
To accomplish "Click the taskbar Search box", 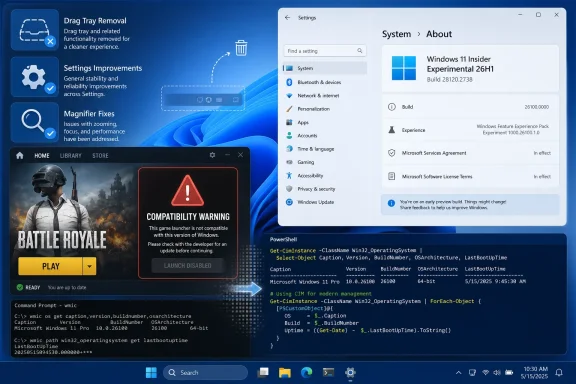I will coord(205,373).
